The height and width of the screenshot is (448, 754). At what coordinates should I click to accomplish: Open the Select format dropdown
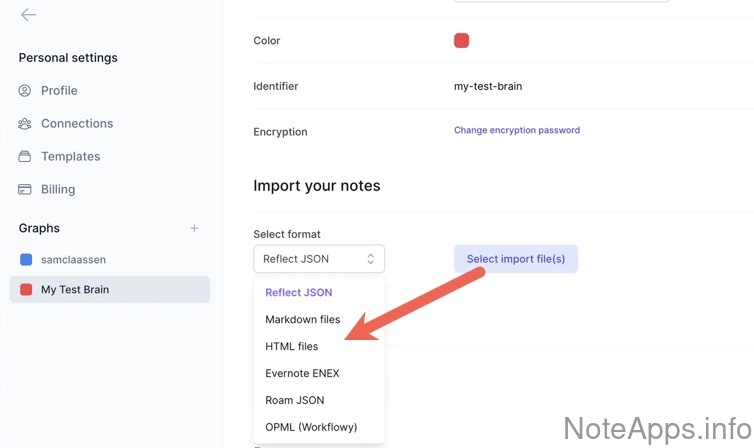pos(319,259)
